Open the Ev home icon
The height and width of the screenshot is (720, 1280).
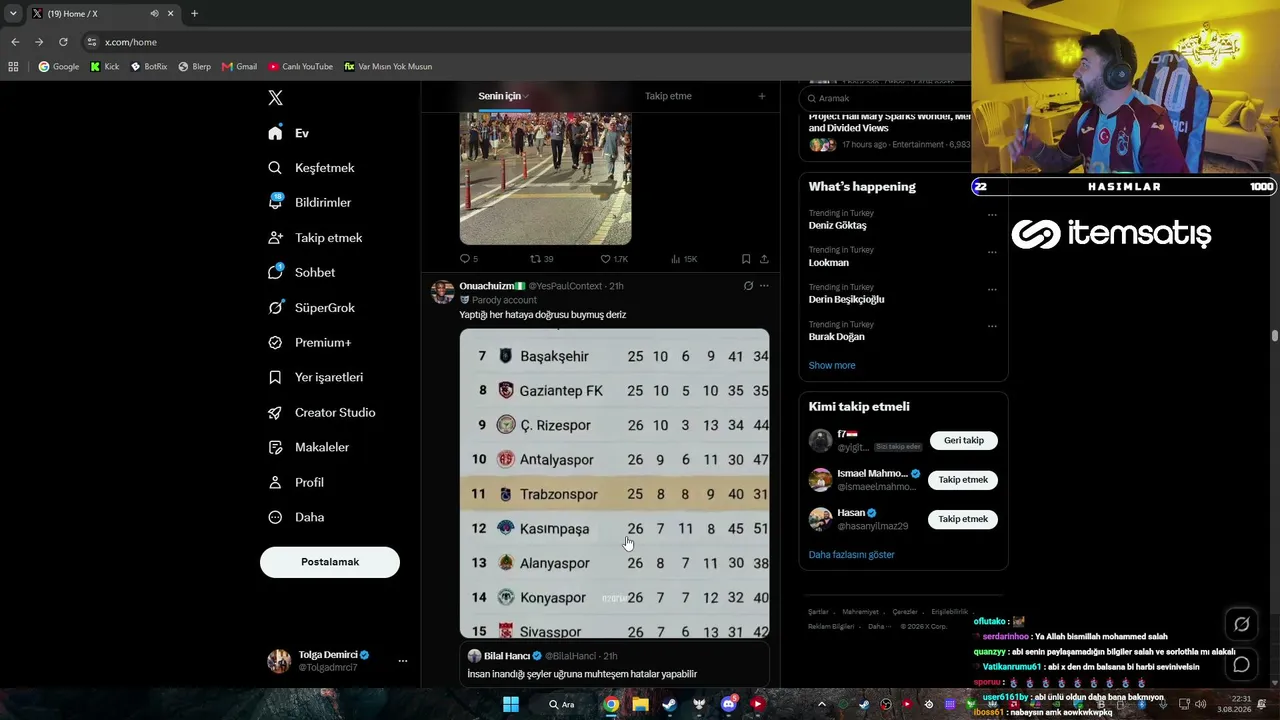tap(275, 133)
